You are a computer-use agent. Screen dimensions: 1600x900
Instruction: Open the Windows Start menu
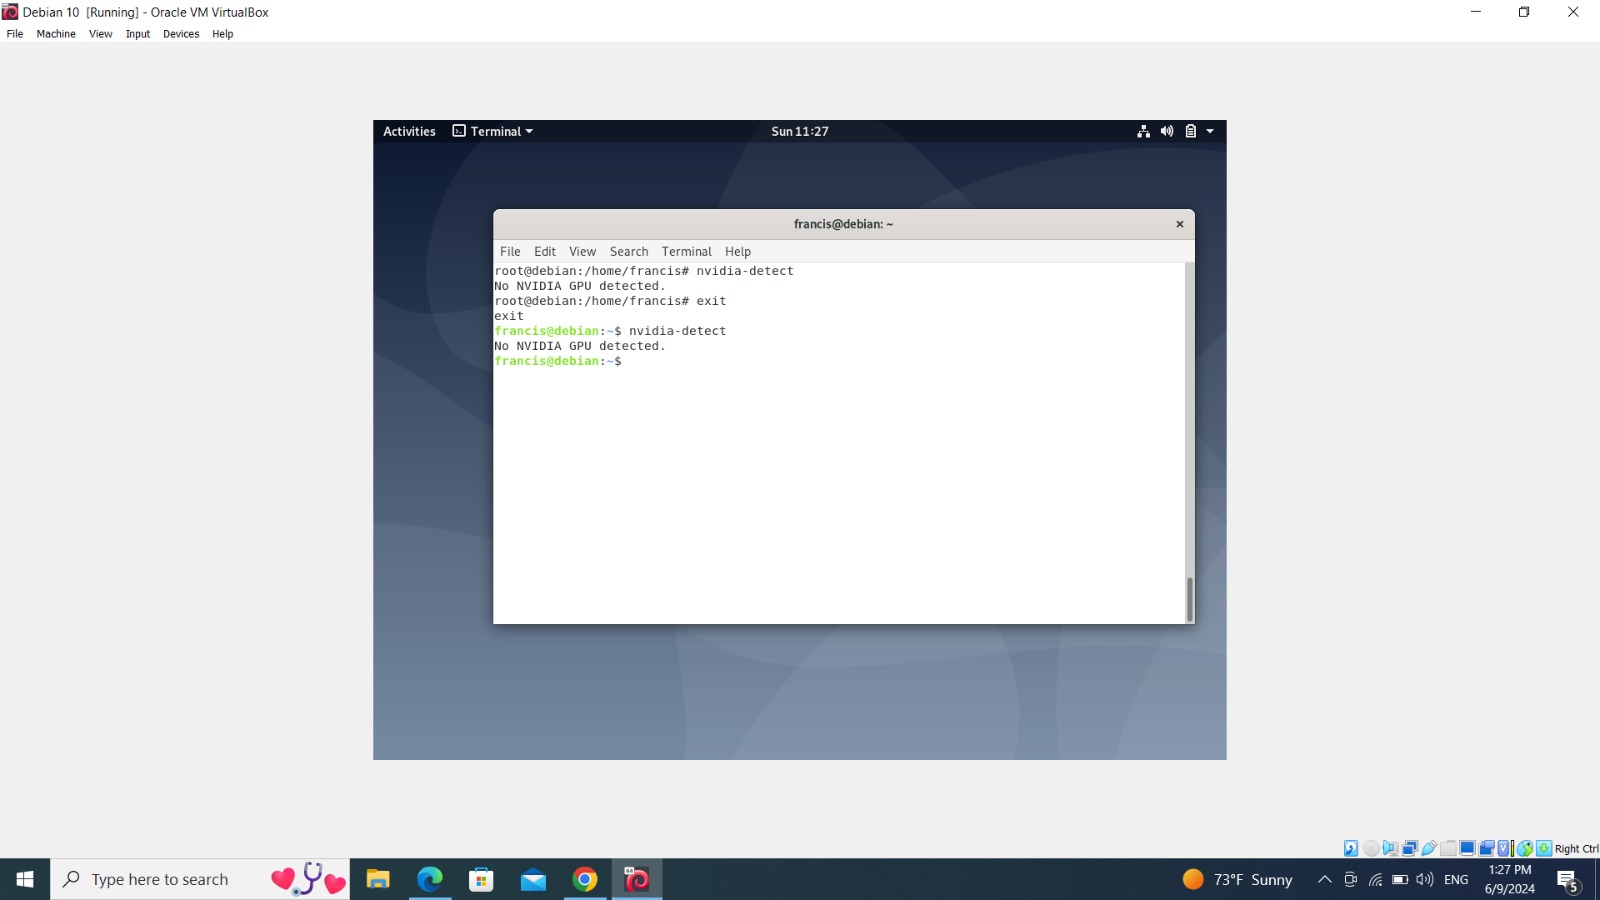(x=25, y=879)
